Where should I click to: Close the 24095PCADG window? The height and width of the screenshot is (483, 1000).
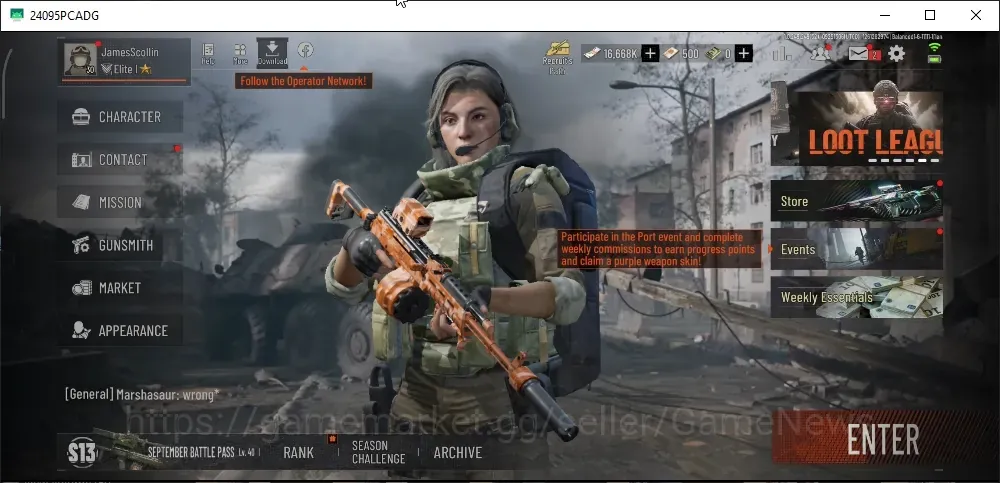(976, 15)
